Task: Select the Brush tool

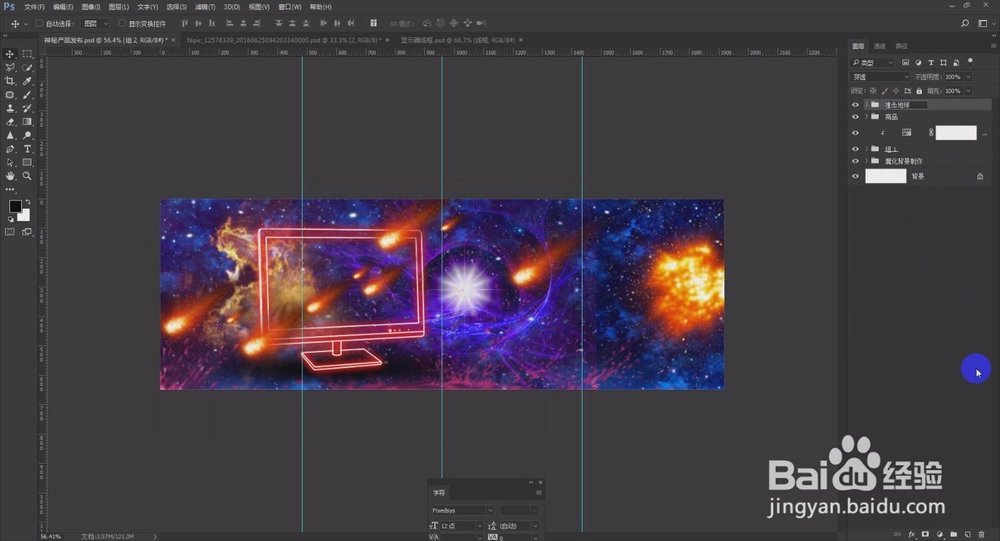Action: point(27,94)
